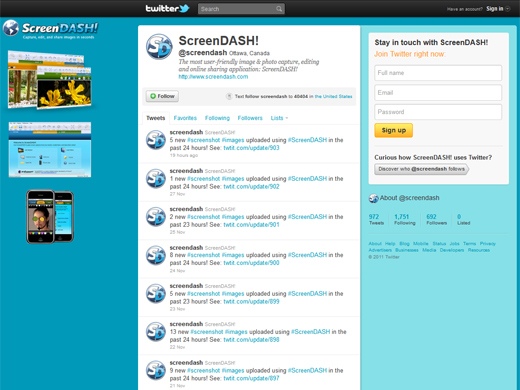Click the About footer link
Screen dimensions: 520x390
coord(375,244)
